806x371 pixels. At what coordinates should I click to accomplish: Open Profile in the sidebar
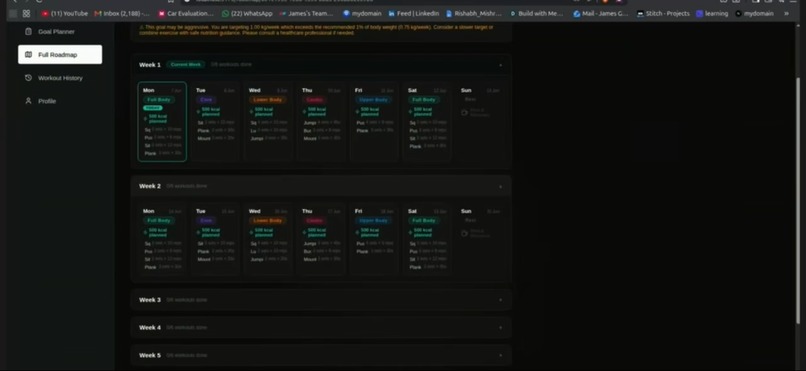60,101
